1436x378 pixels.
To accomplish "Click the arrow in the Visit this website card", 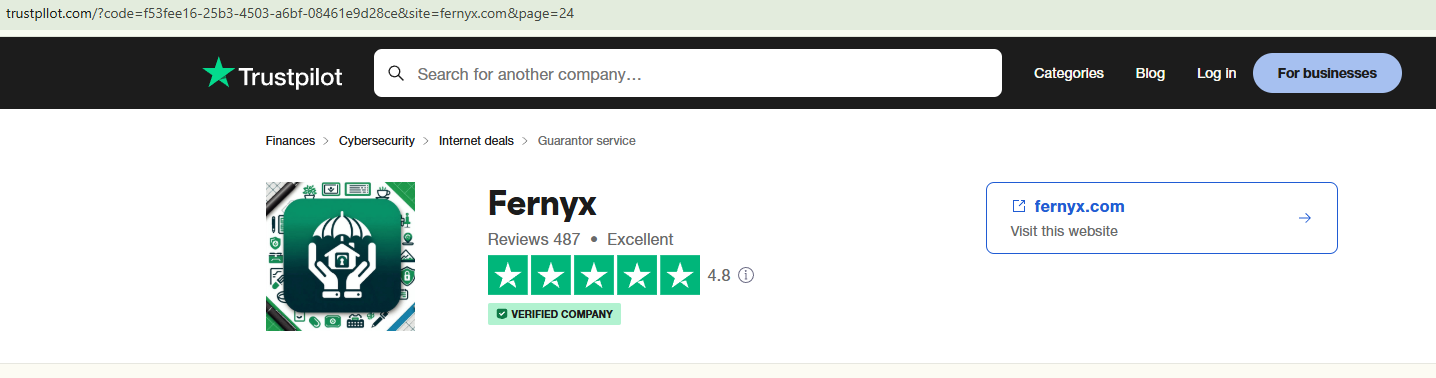I will pyautogui.click(x=1304, y=218).
